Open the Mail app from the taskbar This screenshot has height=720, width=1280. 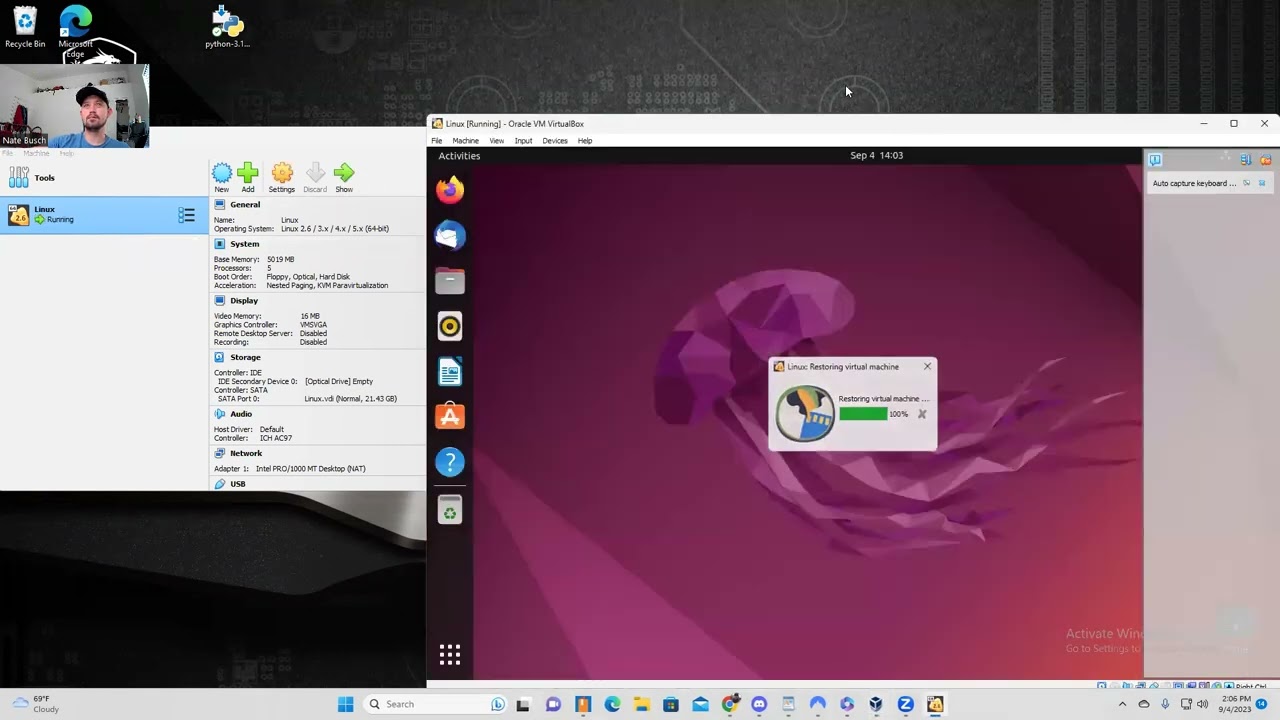700,704
